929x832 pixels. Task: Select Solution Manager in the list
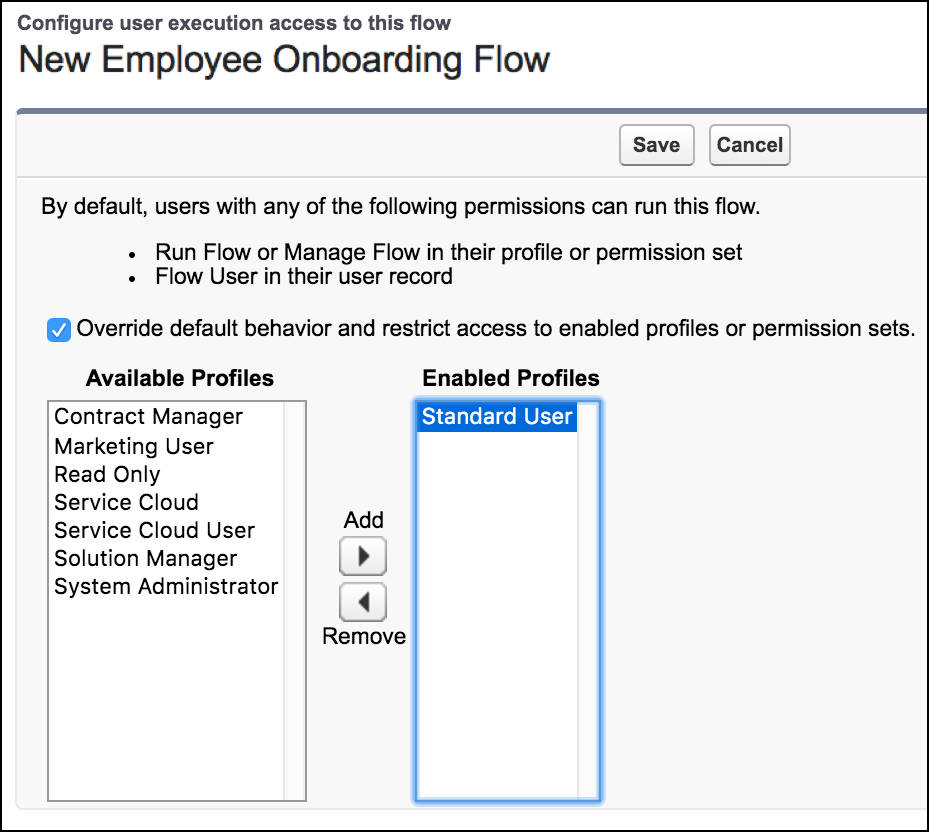145,558
